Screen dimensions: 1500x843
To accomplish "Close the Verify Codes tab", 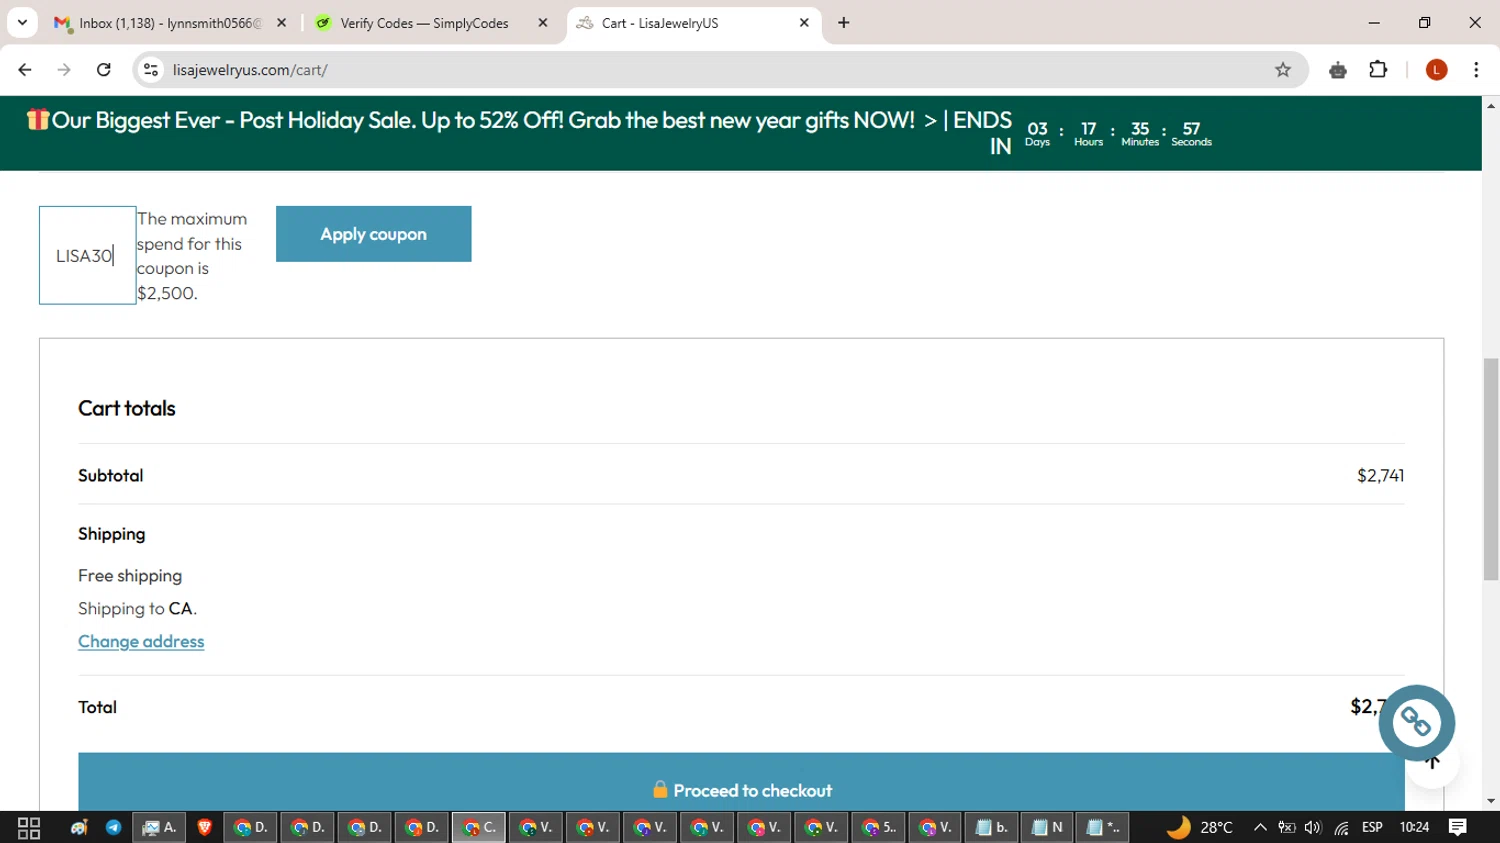I will pos(543,23).
